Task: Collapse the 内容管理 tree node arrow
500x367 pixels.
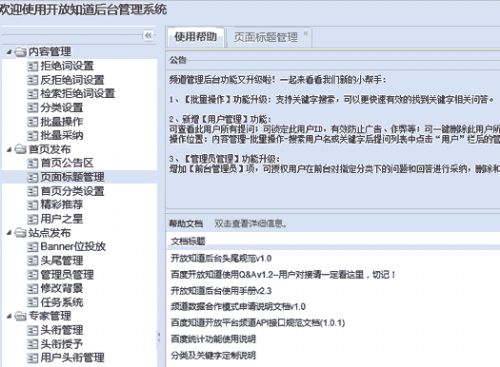Action: pyautogui.click(x=9, y=52)
